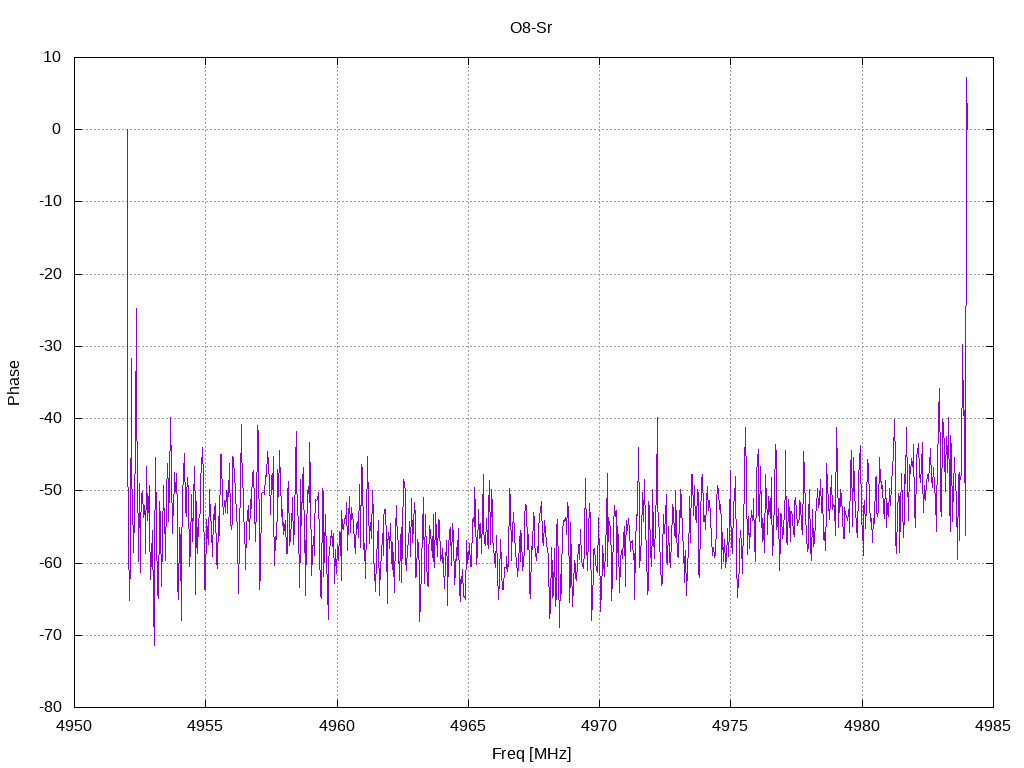Click y-axis tick label -40
This screenshot has width=1024, height=768.
tap(50, 418)
